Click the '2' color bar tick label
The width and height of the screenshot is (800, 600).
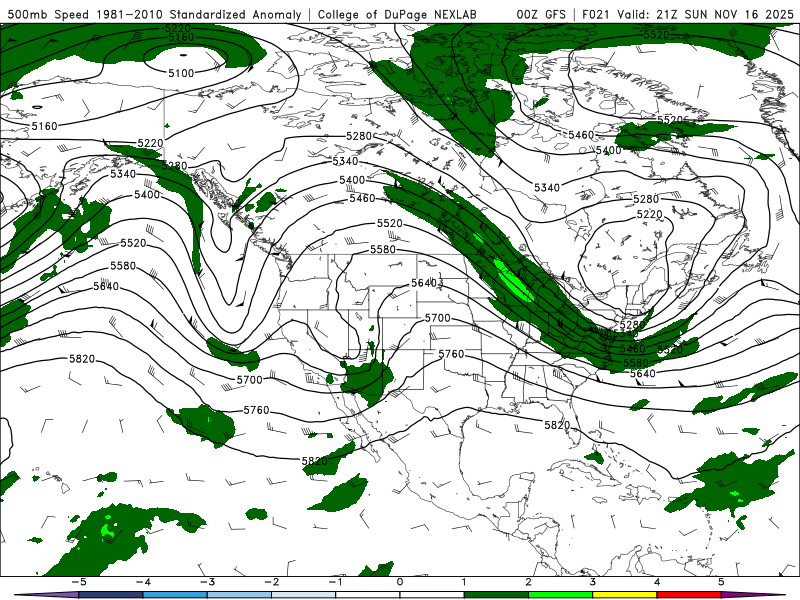pyautogui.click(x=529, y=582)
